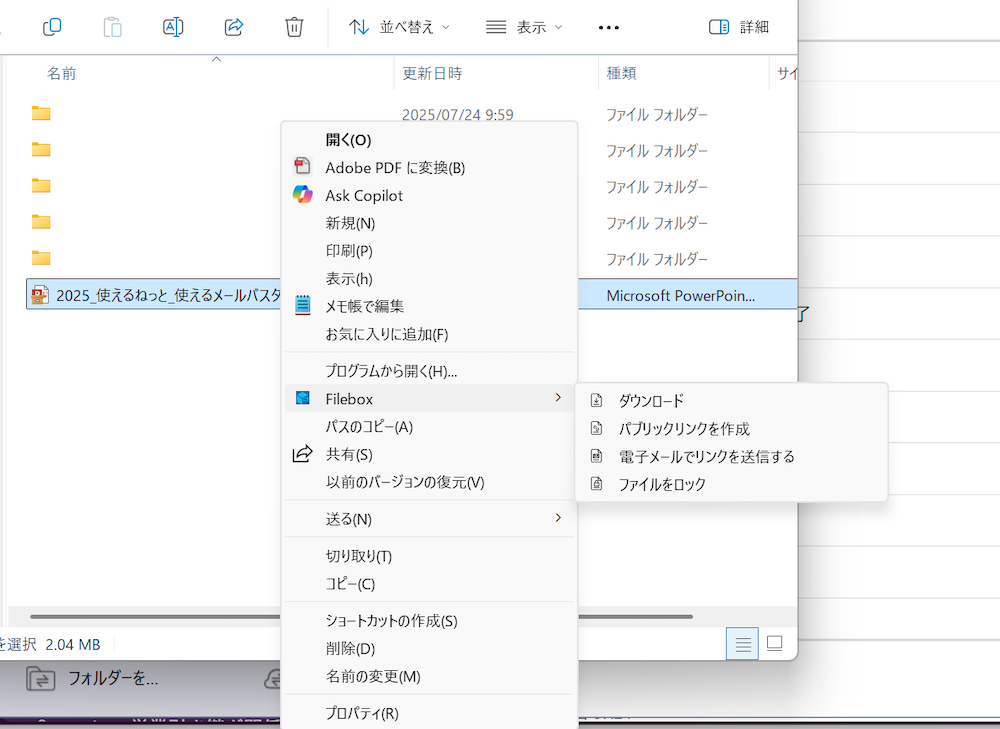Click the Delete trash icon in toolbar

click(x=294, y=27)
